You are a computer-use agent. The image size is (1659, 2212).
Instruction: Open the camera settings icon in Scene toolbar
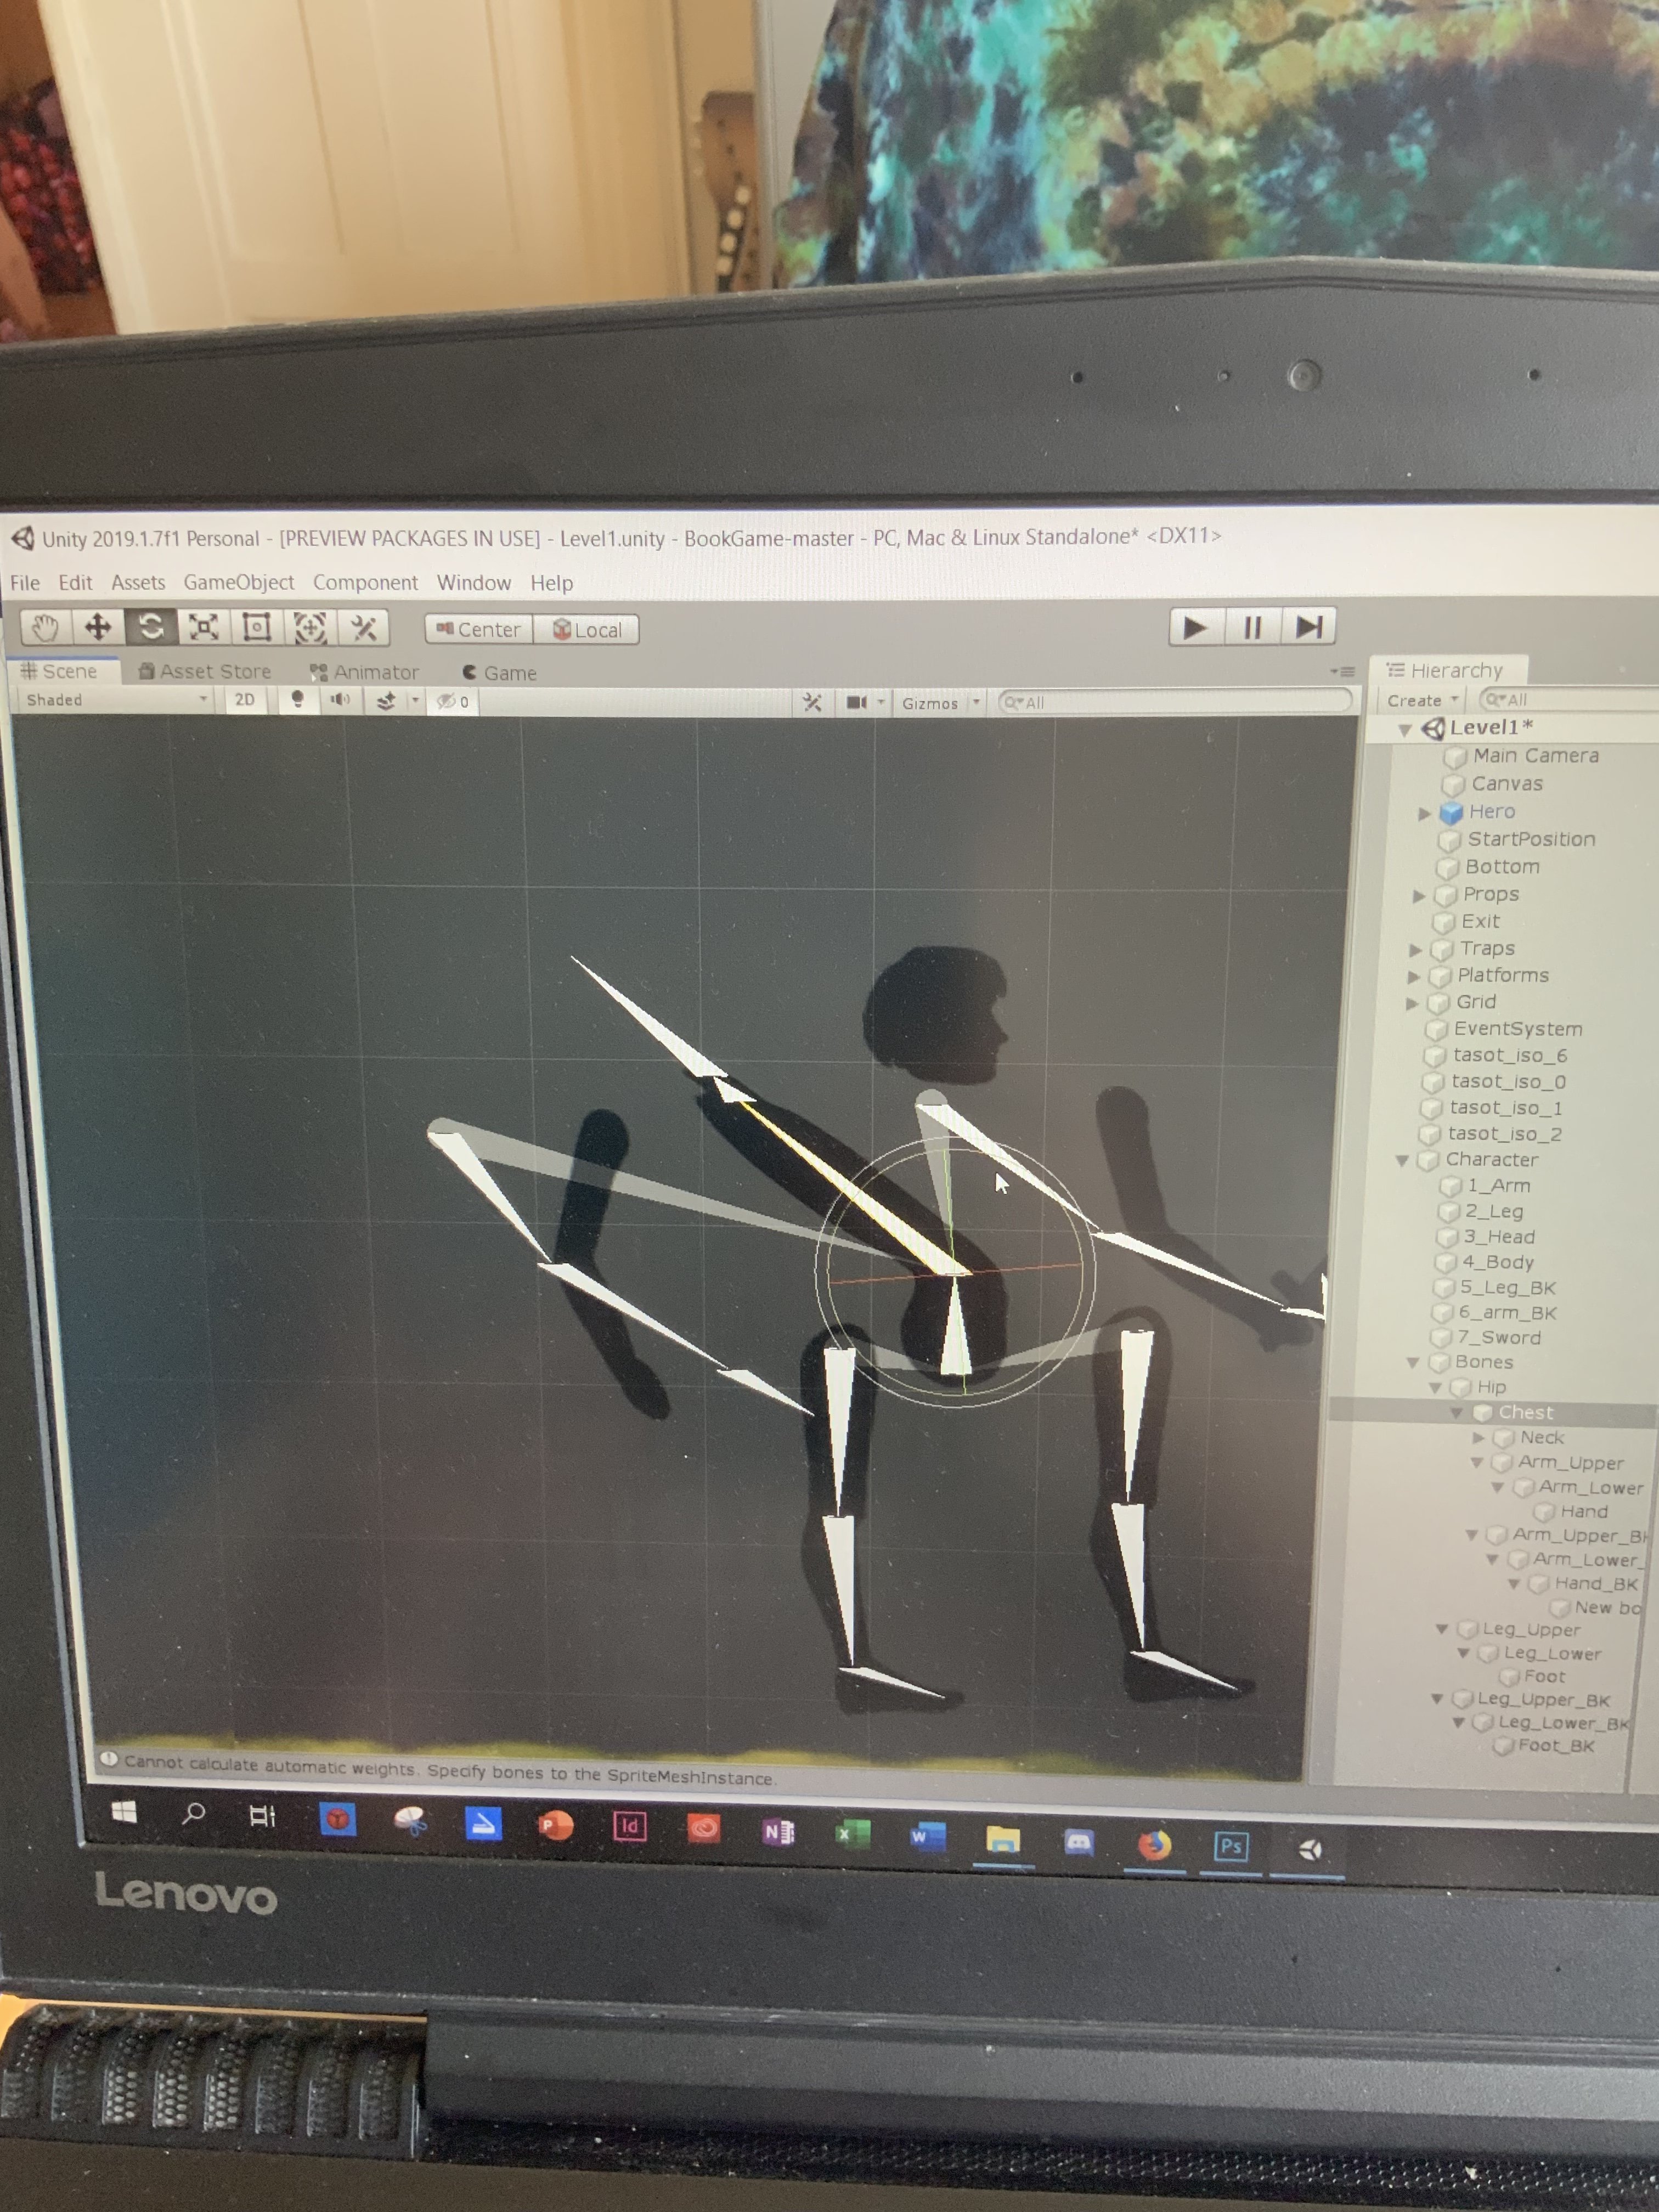click(x=858, y=702)
